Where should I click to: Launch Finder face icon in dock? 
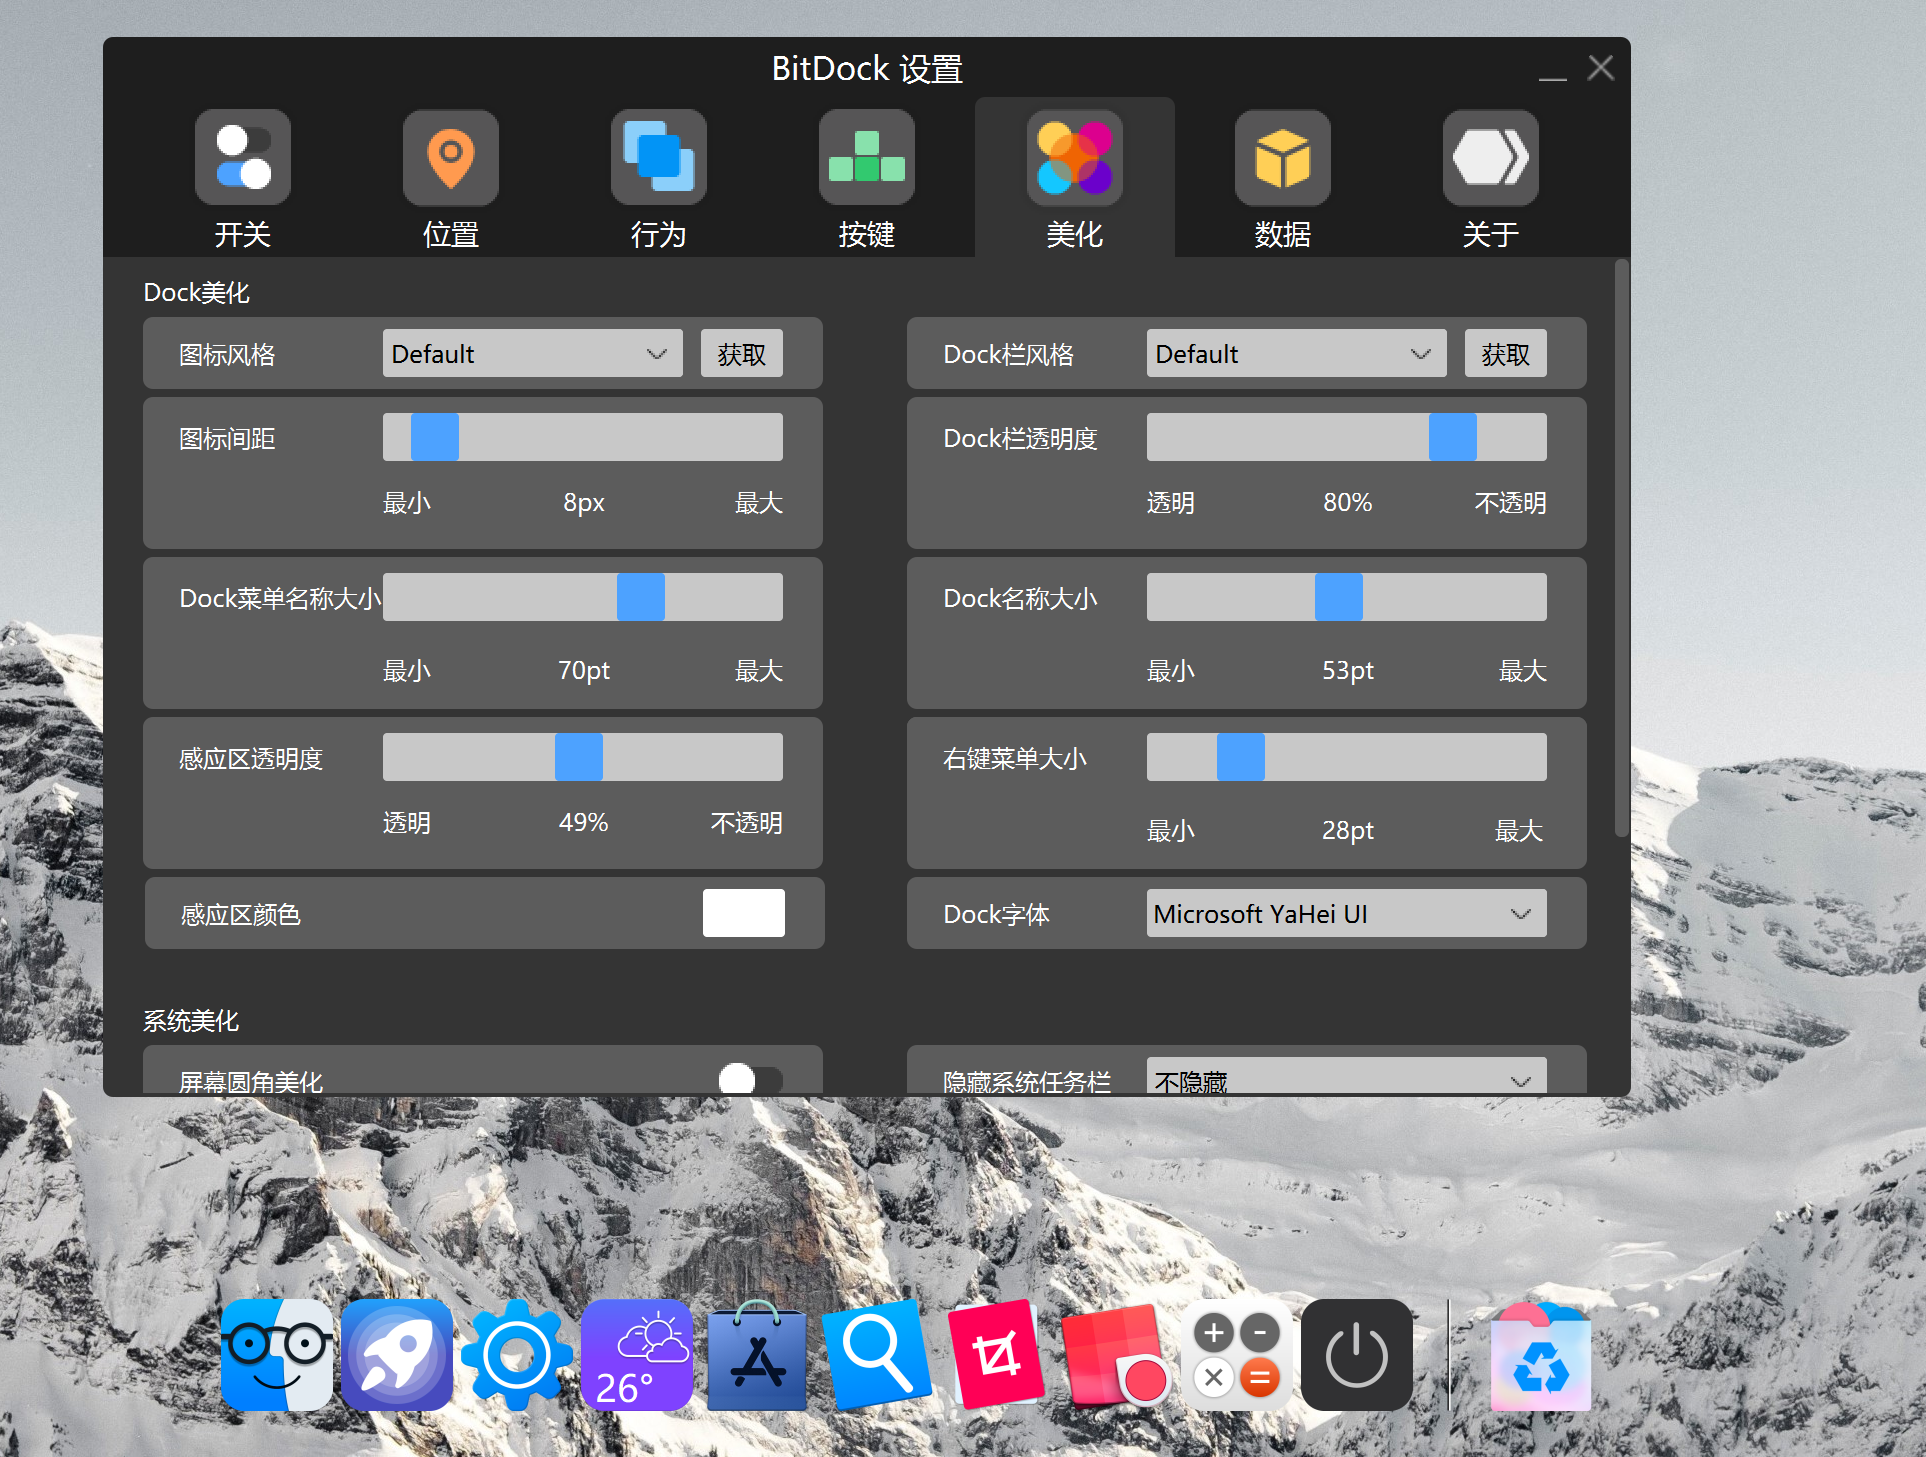[x=277, y=1355]
